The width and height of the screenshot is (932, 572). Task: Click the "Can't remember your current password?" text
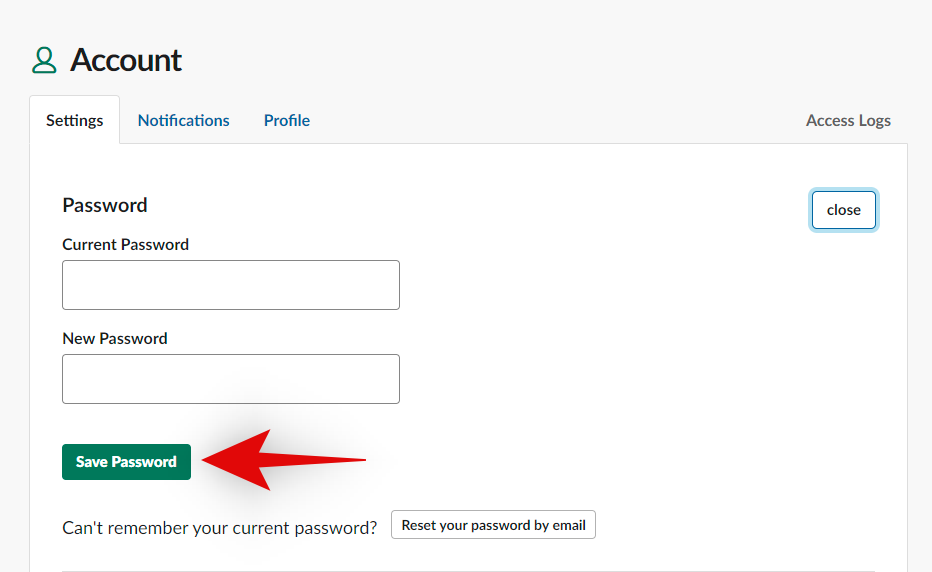click(220, 527)
